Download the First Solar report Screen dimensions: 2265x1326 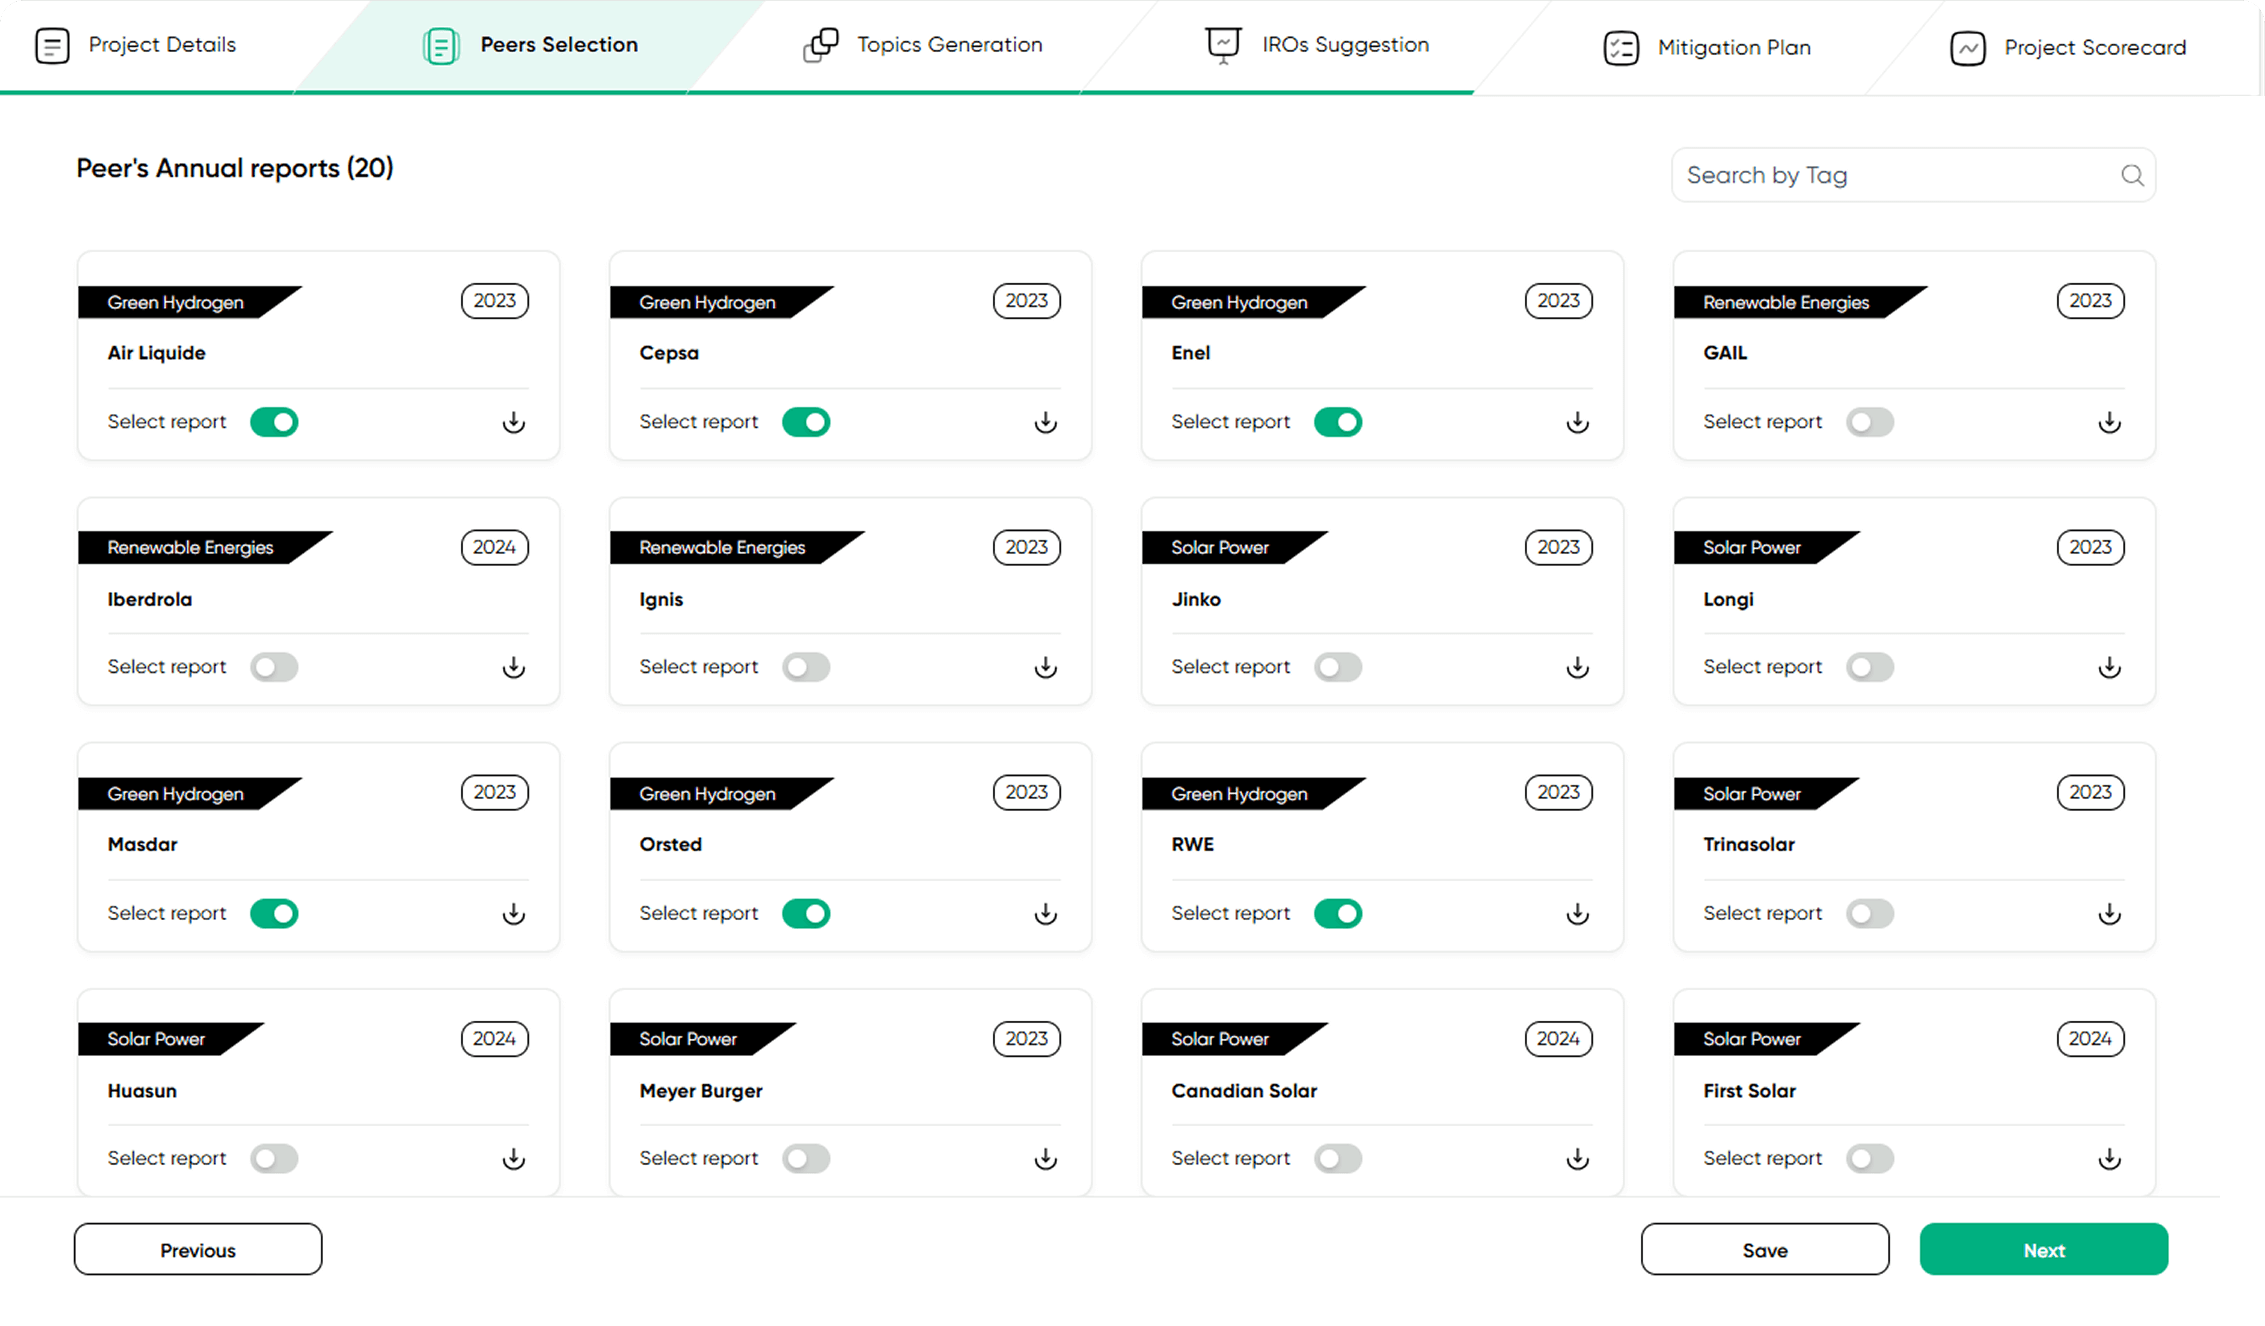(x=2109, y=1158)
